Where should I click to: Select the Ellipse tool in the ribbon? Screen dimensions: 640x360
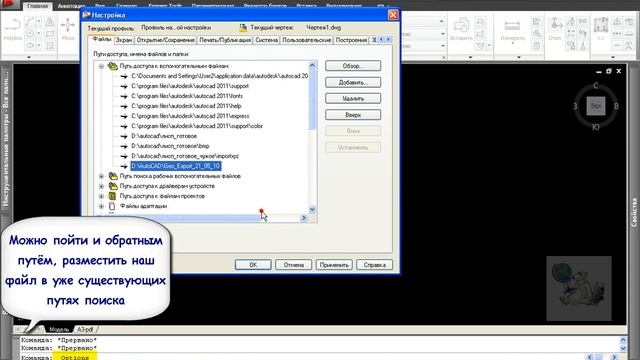pyautogui.click(x=30, y=45)
